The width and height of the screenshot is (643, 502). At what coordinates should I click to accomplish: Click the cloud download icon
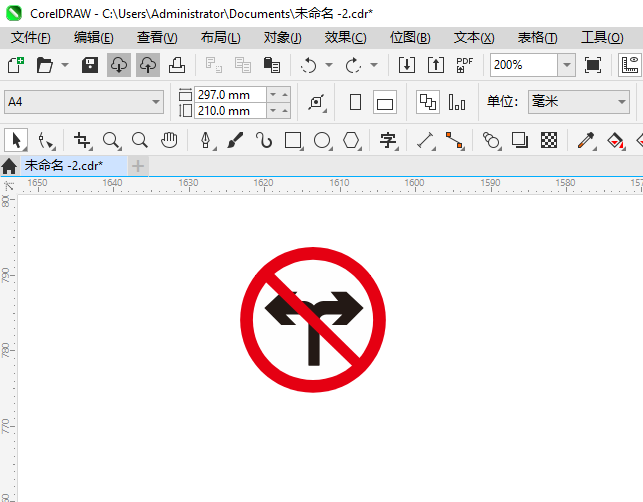pos(119,65)
